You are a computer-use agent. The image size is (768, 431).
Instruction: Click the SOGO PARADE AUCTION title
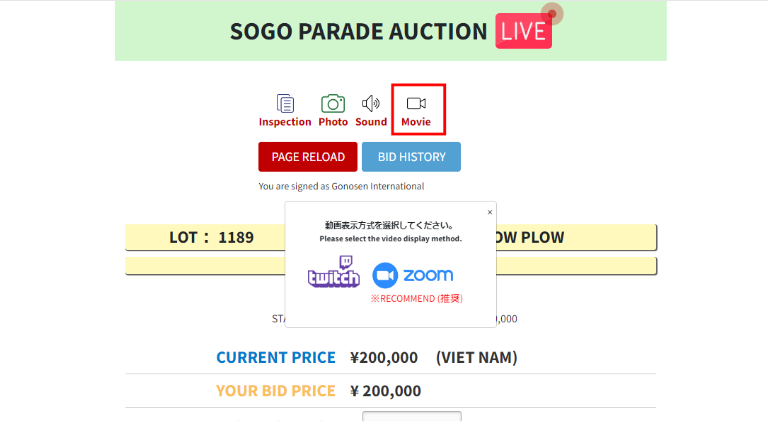pyautogui.click(x=358, y=31)
